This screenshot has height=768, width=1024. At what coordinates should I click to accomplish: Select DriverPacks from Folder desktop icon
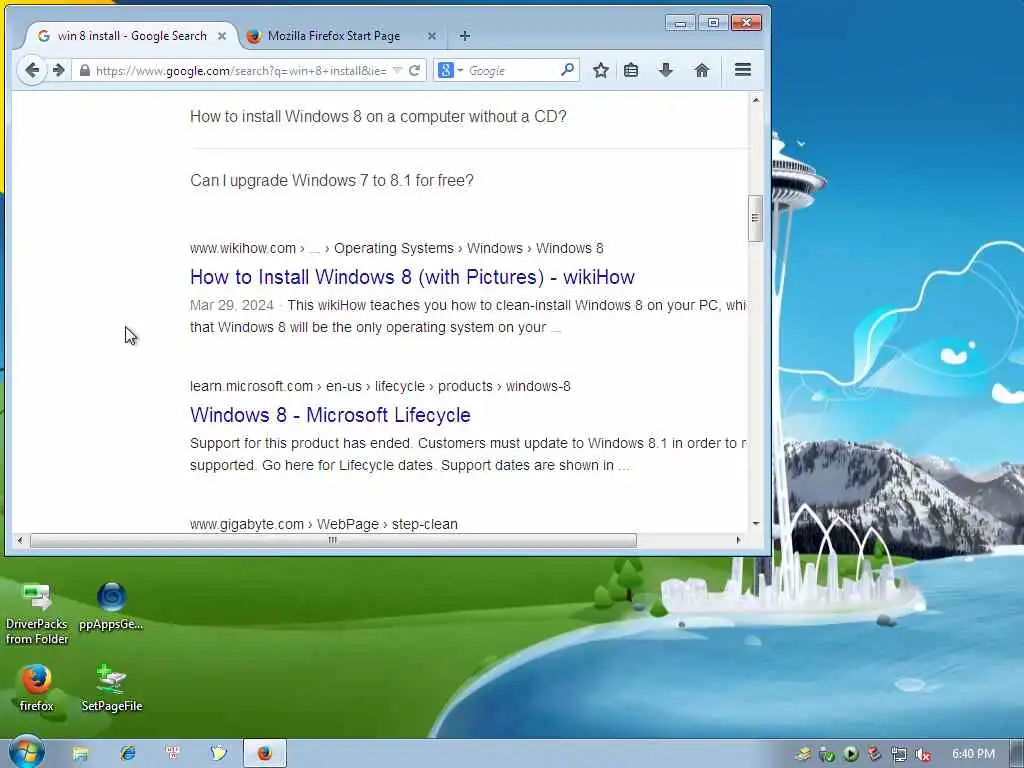pyautogui.click(x=37, y=614)
